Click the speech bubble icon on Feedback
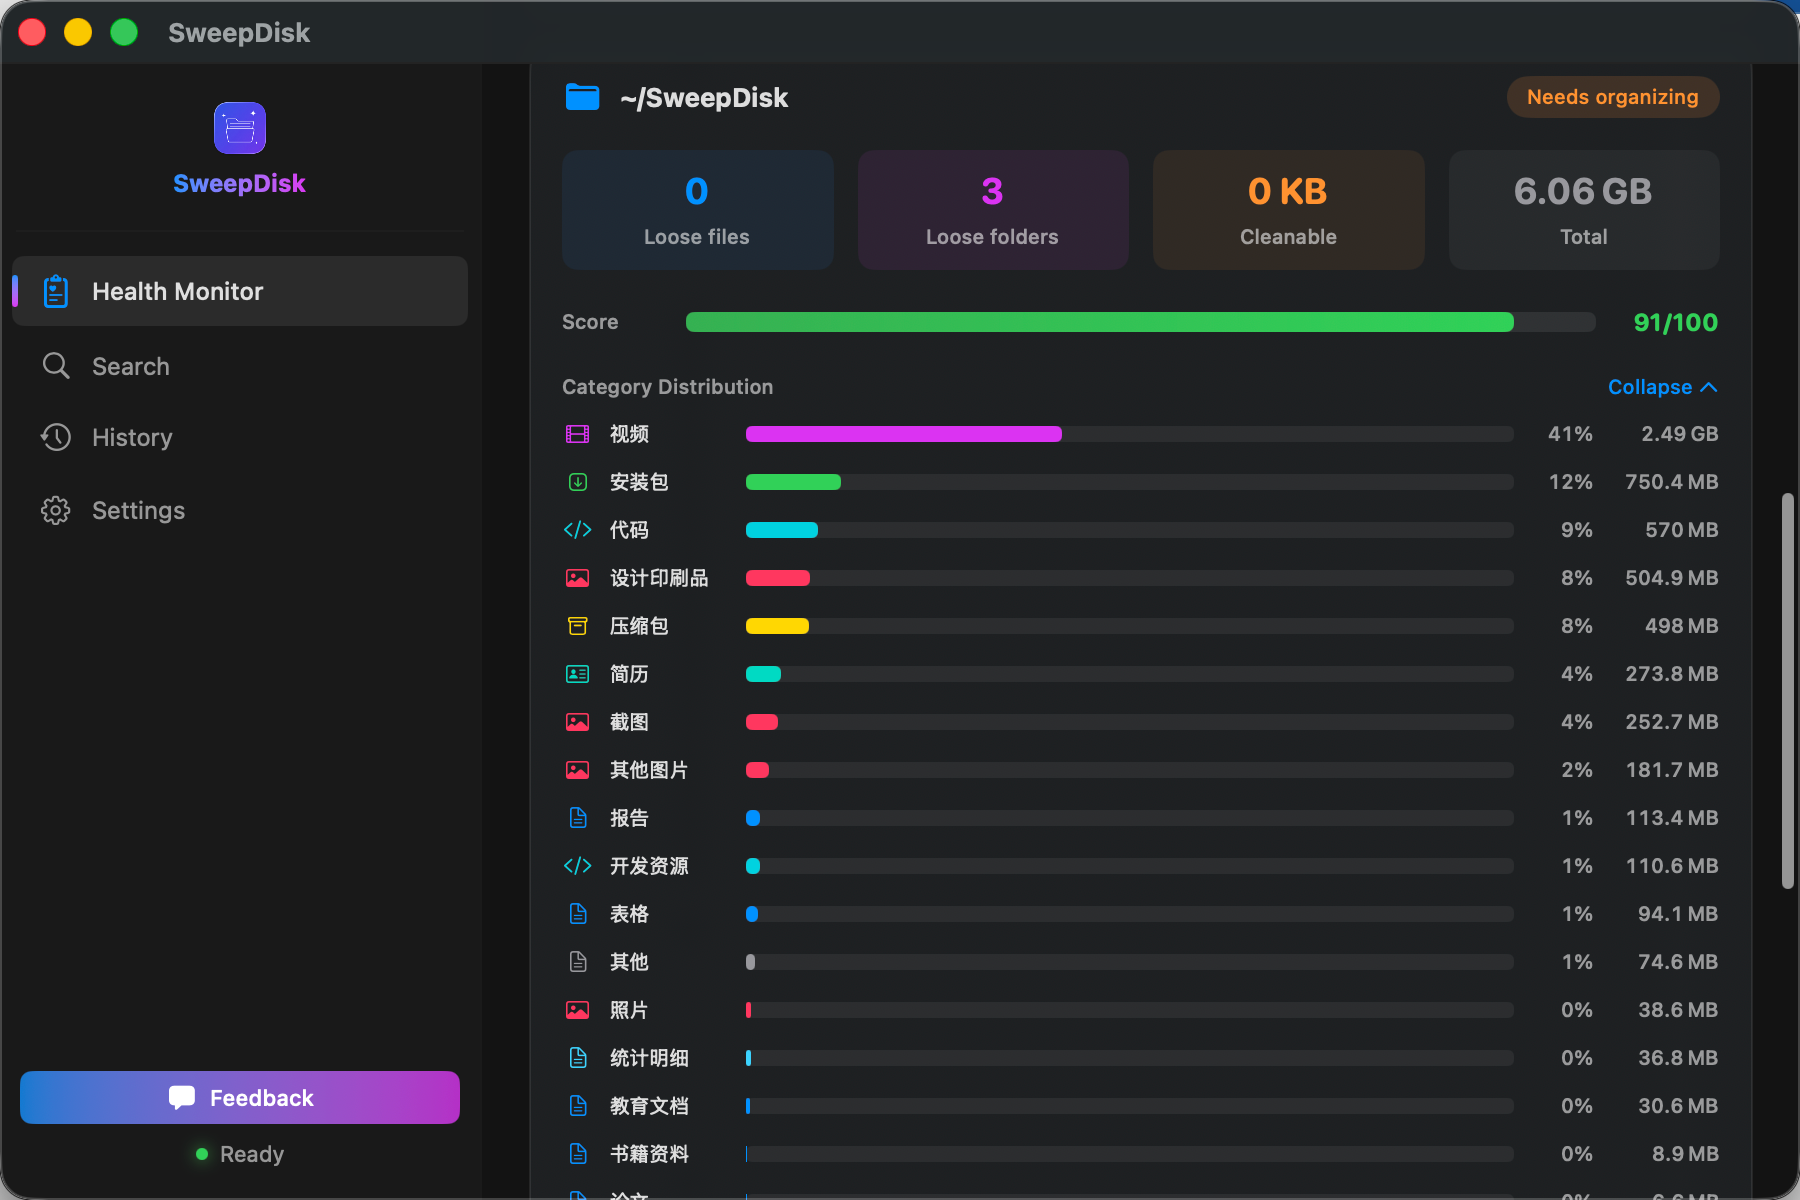Image resolution: width=1800 pixels, height=1200 pixels. pyautogui.click(x=182, y=1098)
